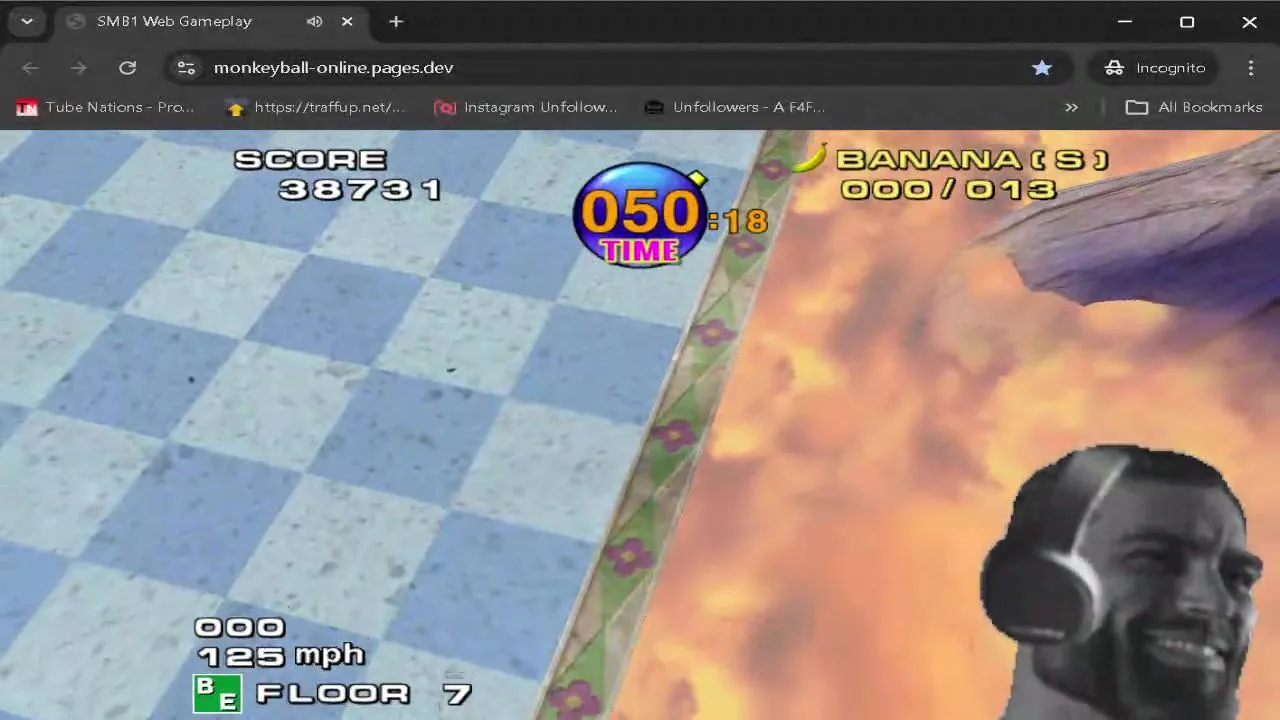The image size is (1280, 720).
Task: Open the Unfollowers - A F4F bookmark
Action: 735,107
